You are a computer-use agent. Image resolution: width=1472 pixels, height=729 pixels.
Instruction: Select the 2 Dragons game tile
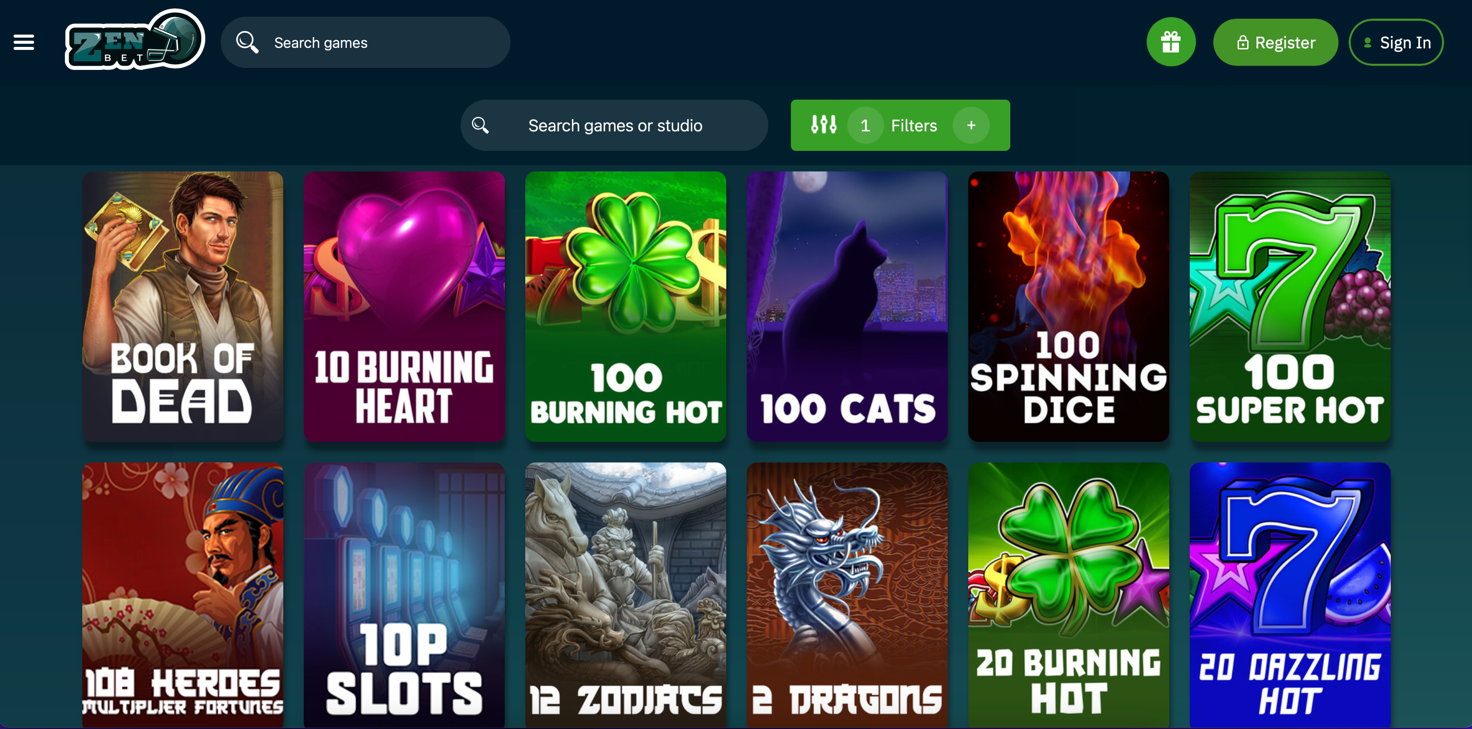847,595
